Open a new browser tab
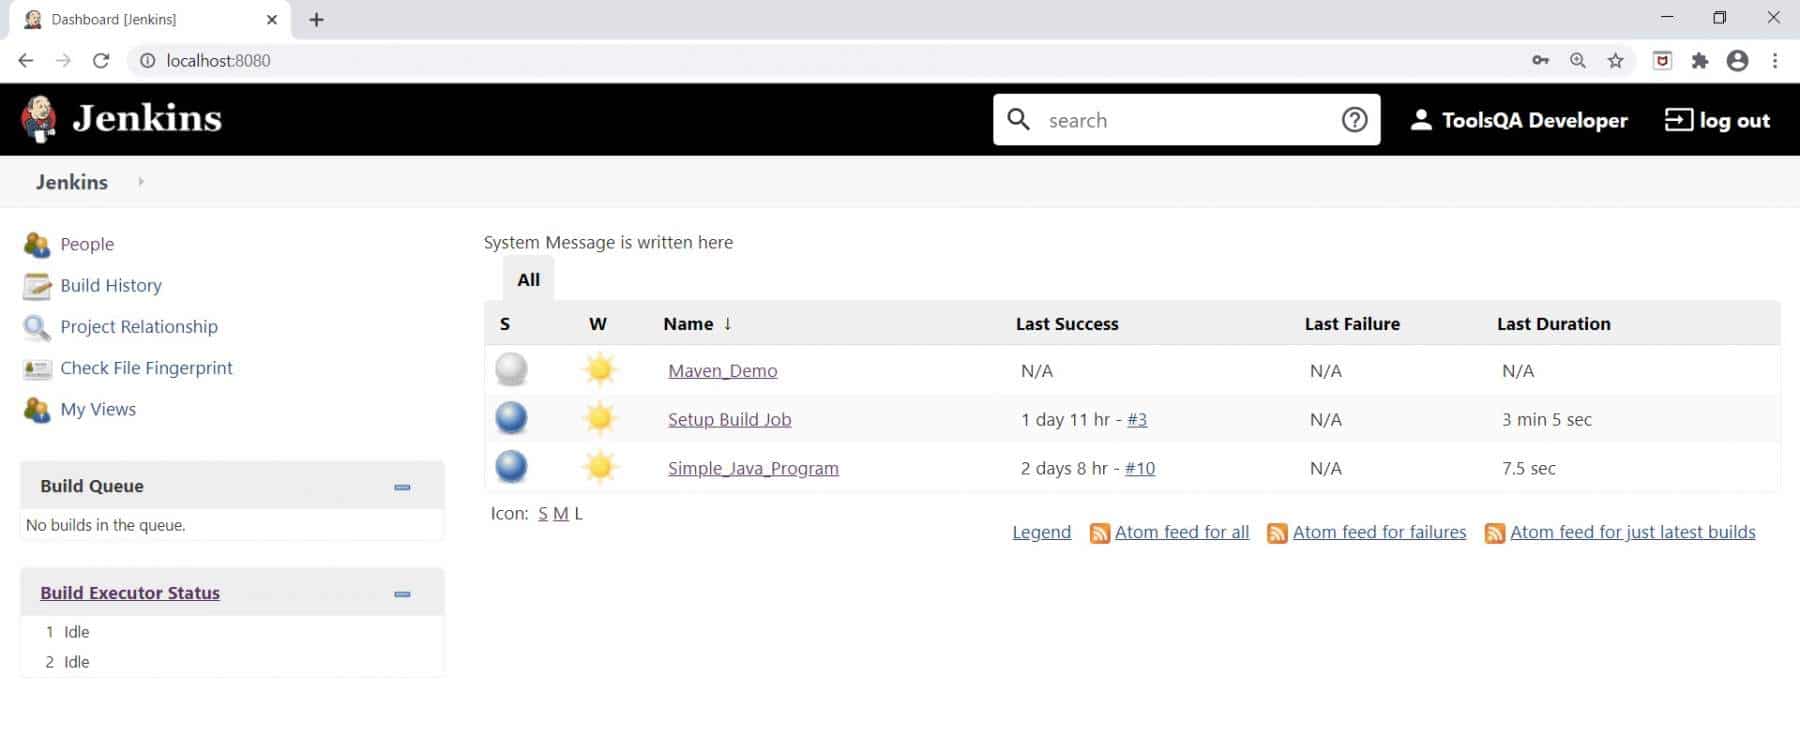The width and height of the screenshot is (1800, 736). pyautogui.click(x=316, y=19)
